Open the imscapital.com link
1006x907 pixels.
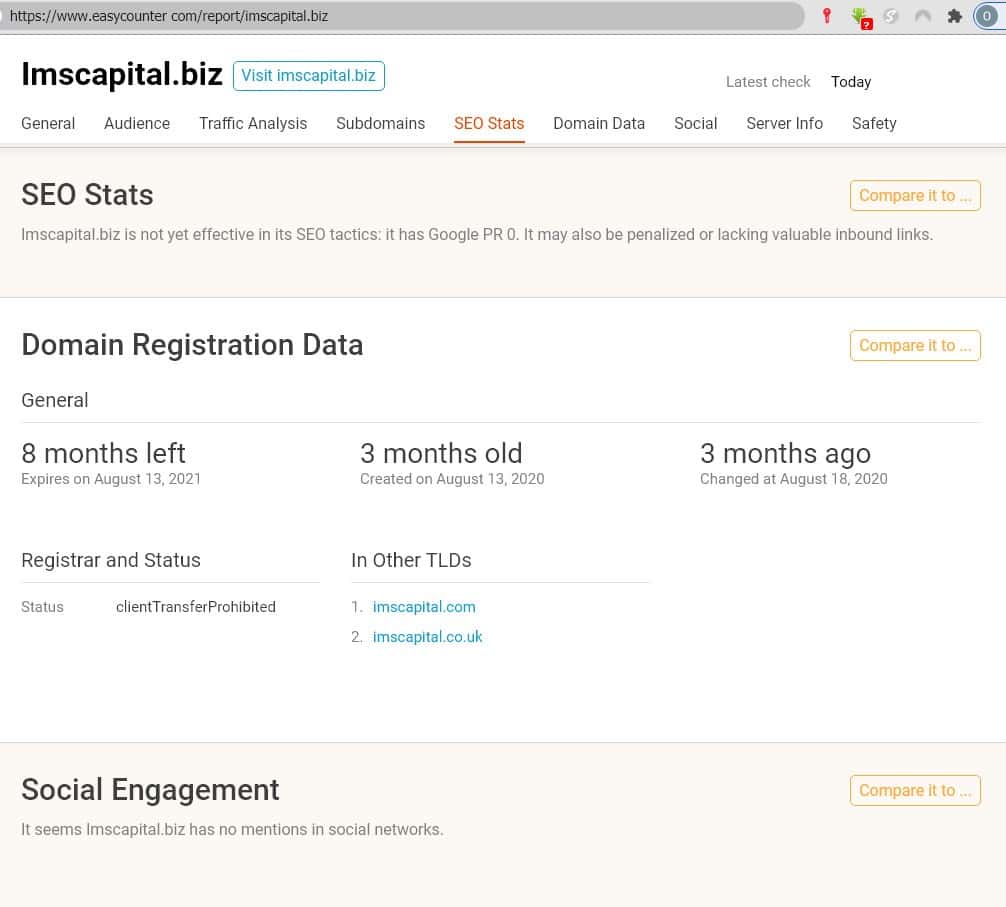[424, 607]
